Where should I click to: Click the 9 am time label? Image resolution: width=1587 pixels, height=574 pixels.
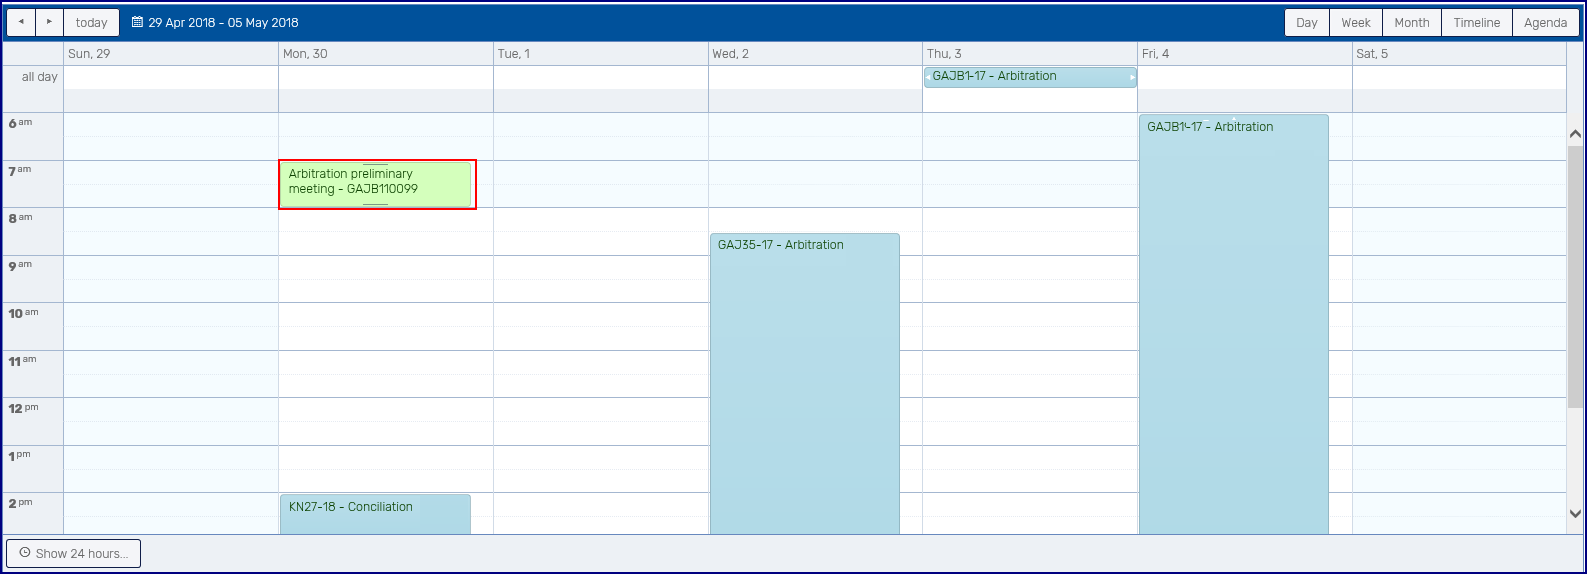pyautogui.click(x=20, y=266)
